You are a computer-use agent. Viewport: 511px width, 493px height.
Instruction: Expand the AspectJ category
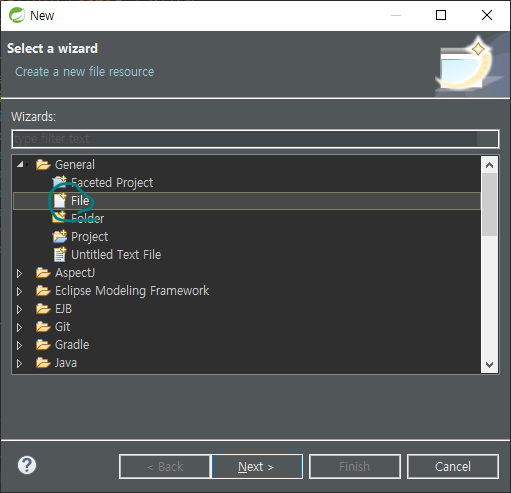click(19, 273)
